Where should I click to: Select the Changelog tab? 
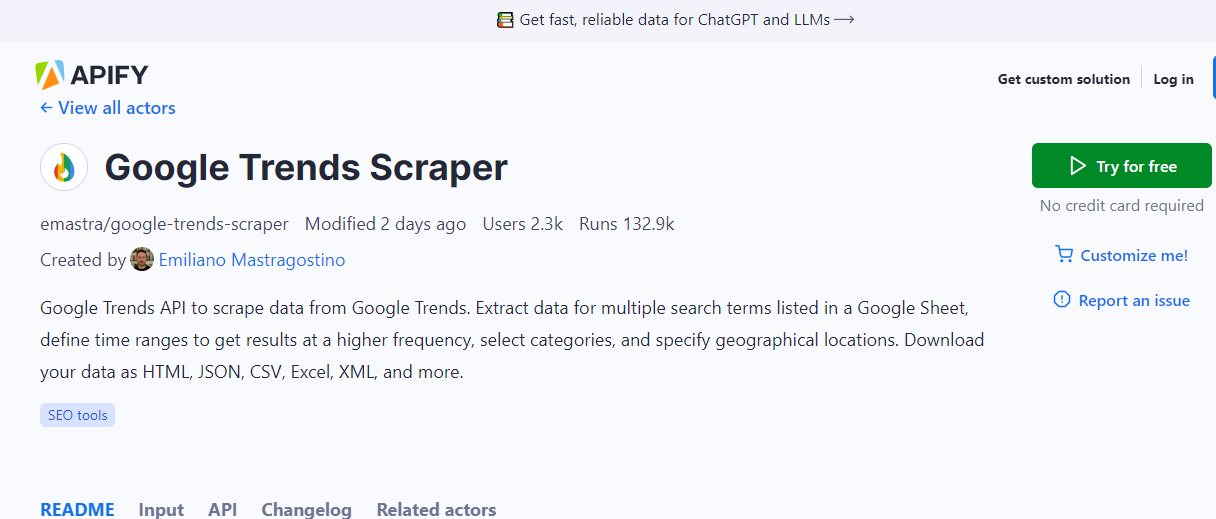pyautogui.click(x=307, y=509)
